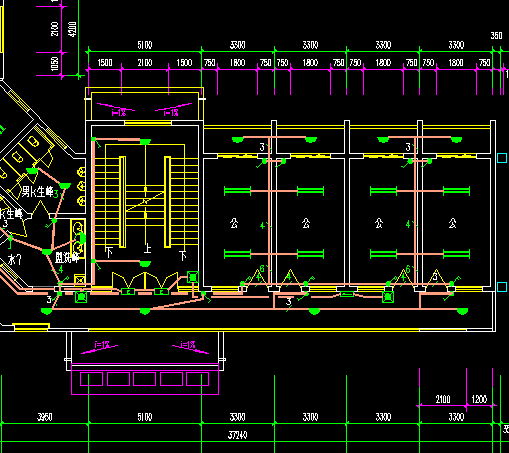Select ceiling lamp below the 上 label
The height and width of the screenshot is (453, 509).
145,264
